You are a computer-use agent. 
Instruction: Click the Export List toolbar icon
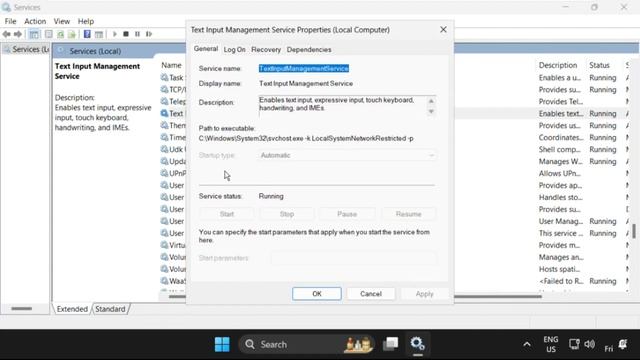(72, 34)
